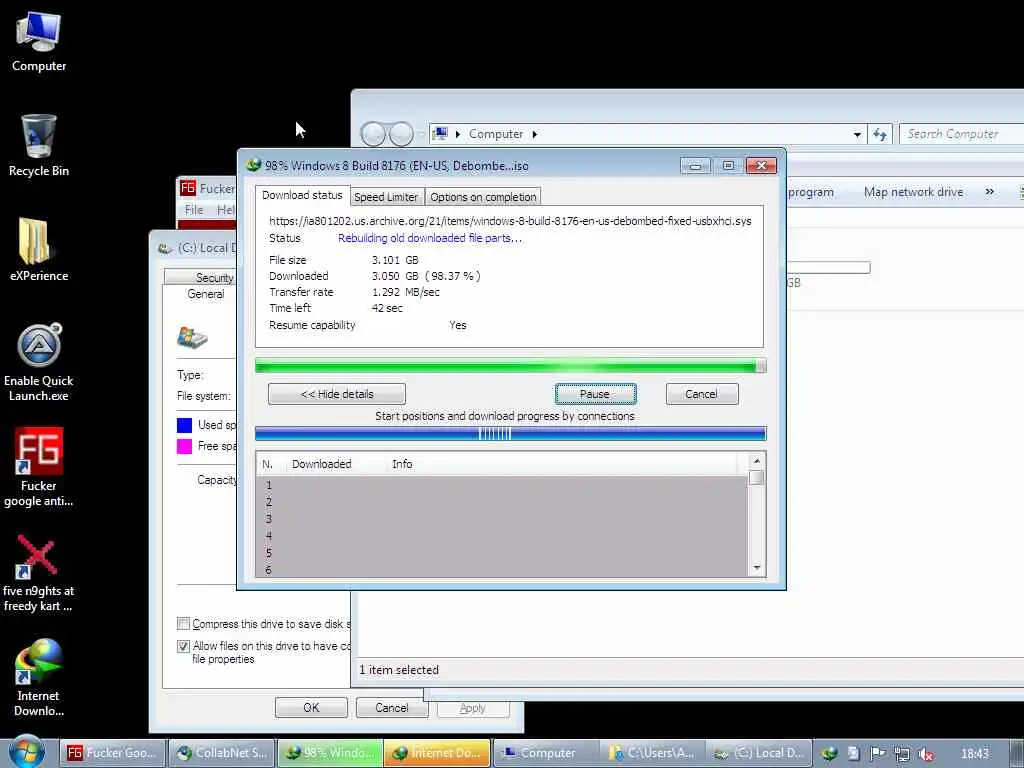Click the Action Center flag tray icon
The width and height of the screenshot is (1024, 768).
click(x=877, y=754)
